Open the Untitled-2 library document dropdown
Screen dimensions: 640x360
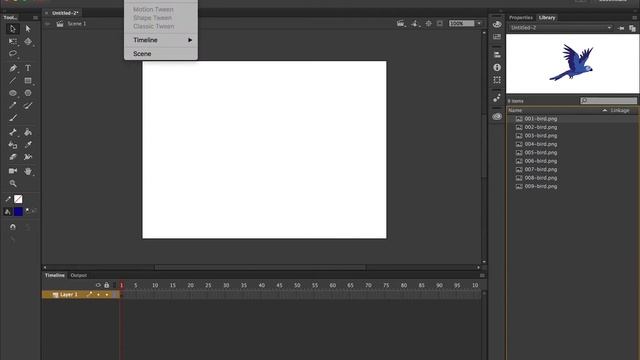coord(561,28)
